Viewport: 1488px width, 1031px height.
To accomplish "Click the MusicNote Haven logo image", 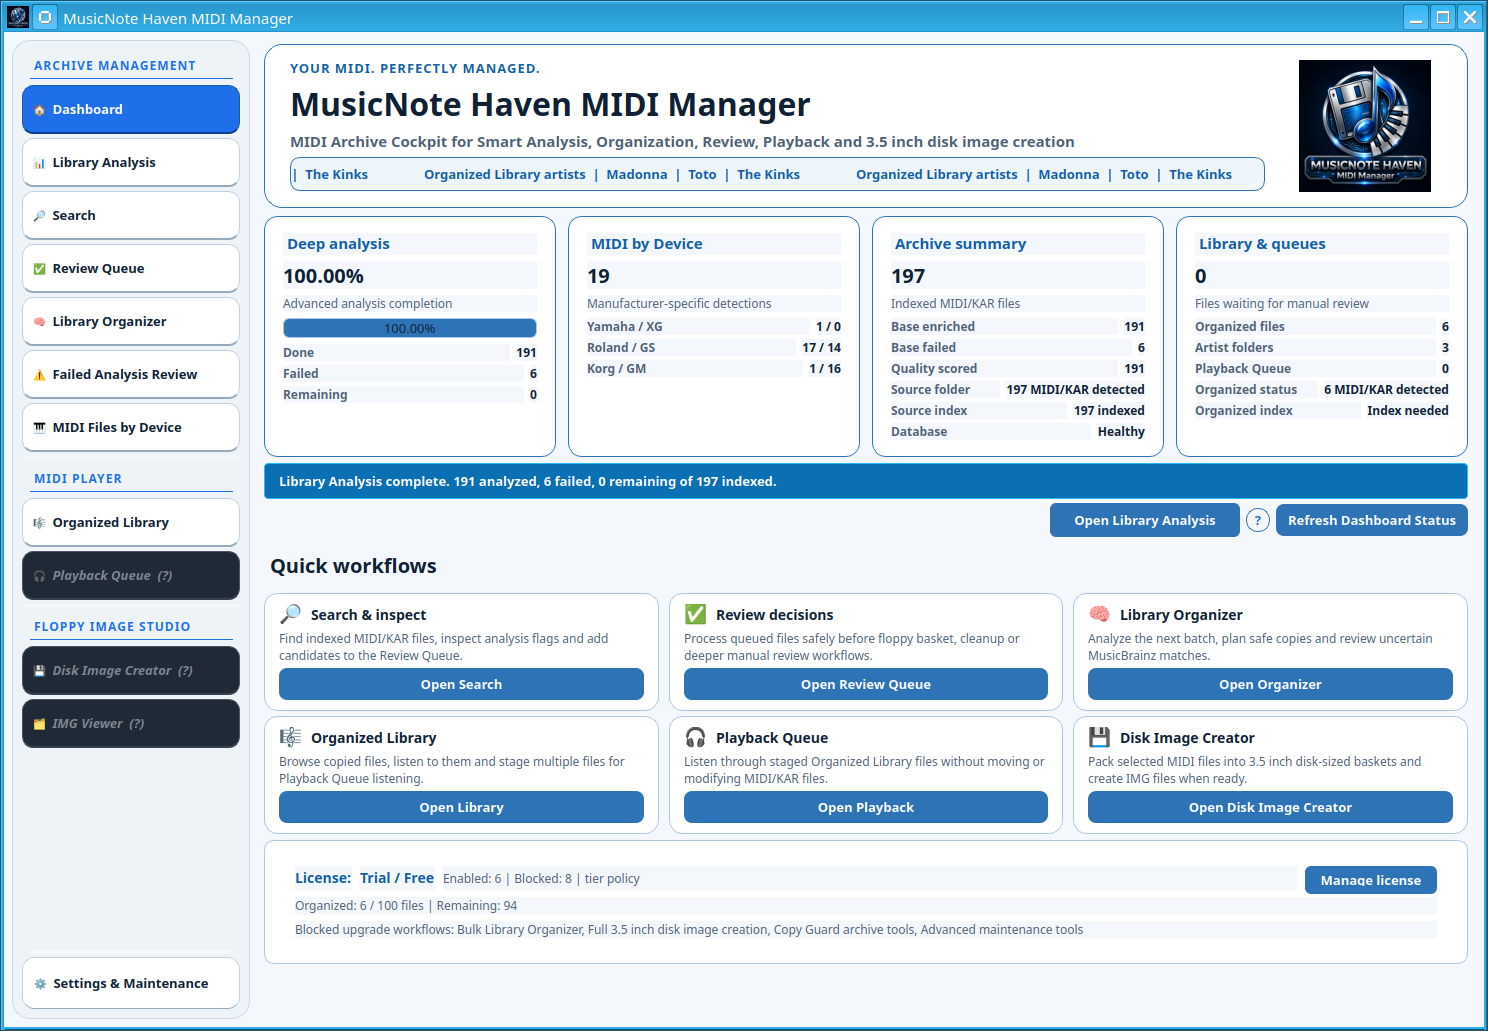I will 1365,126.
